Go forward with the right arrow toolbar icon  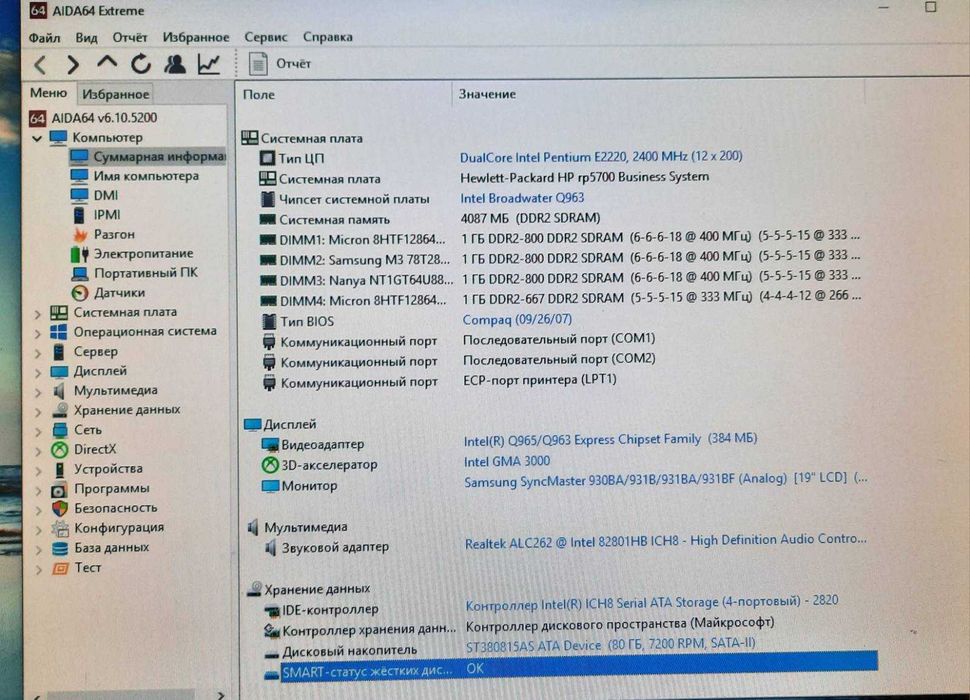[x=73, y=64]
